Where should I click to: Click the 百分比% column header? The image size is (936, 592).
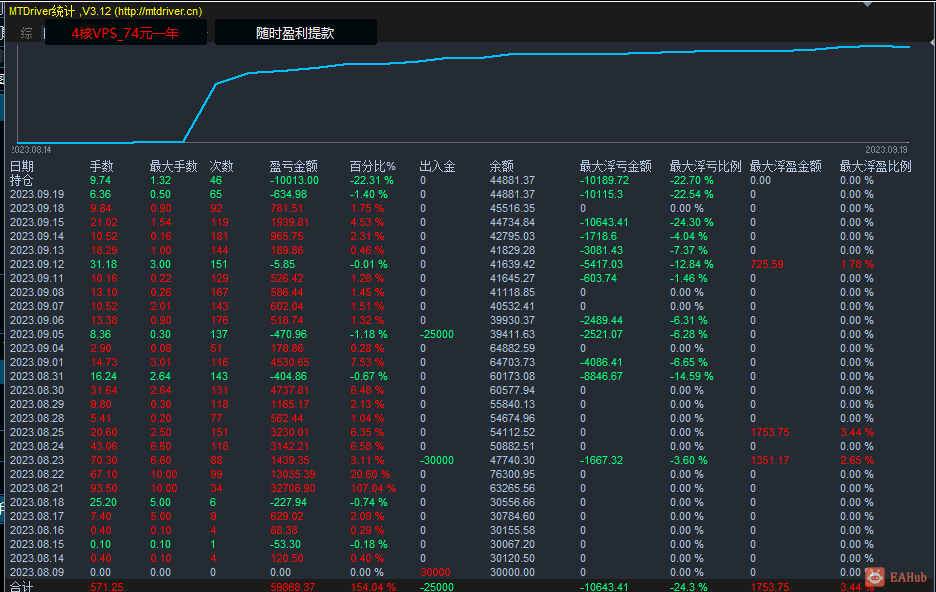(x=372, y=166)
